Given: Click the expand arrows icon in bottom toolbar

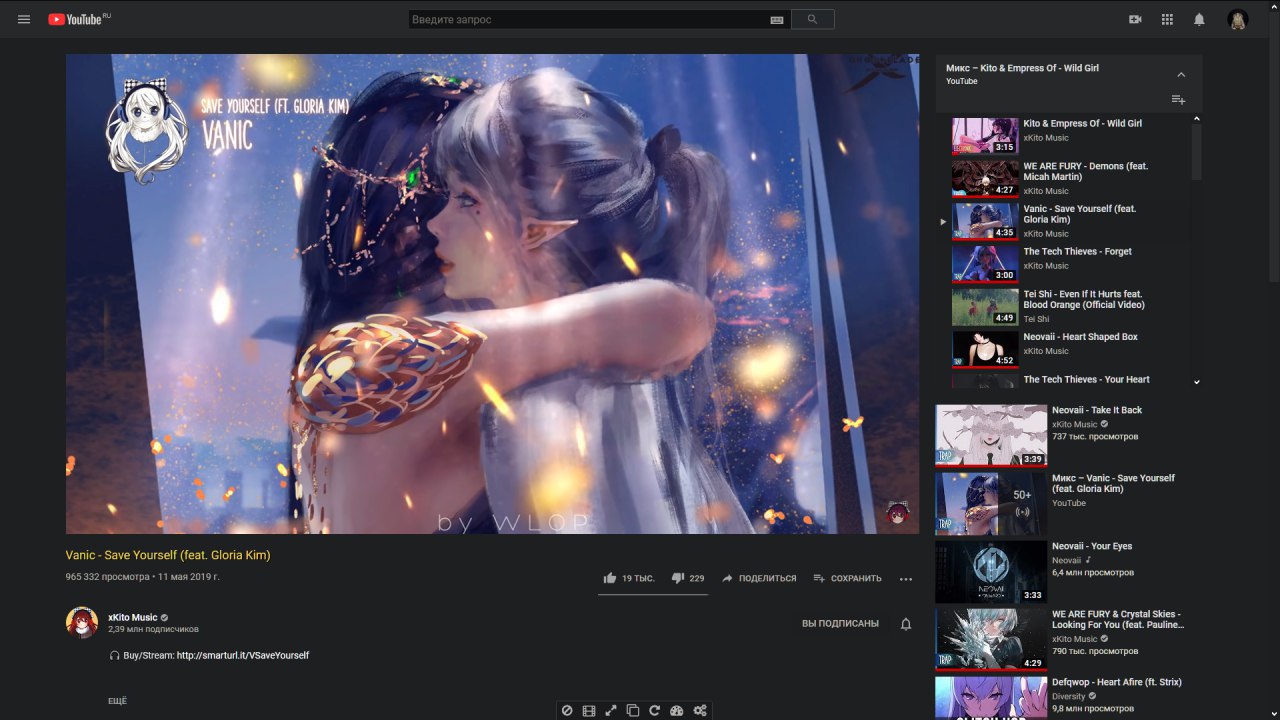Looking at the screenshot, I should (611, 711).
